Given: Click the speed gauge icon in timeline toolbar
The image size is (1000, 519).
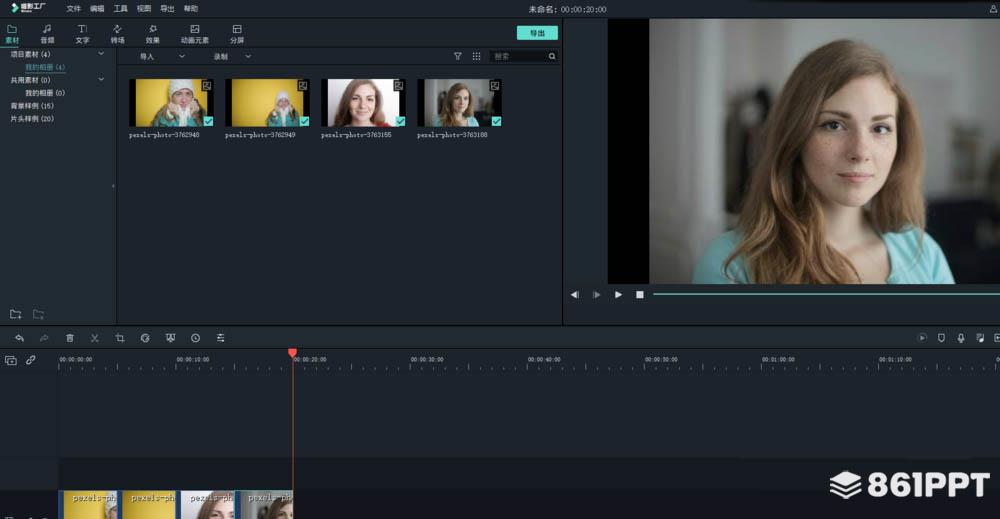Looking at the screenshot, I should (145, 338).
